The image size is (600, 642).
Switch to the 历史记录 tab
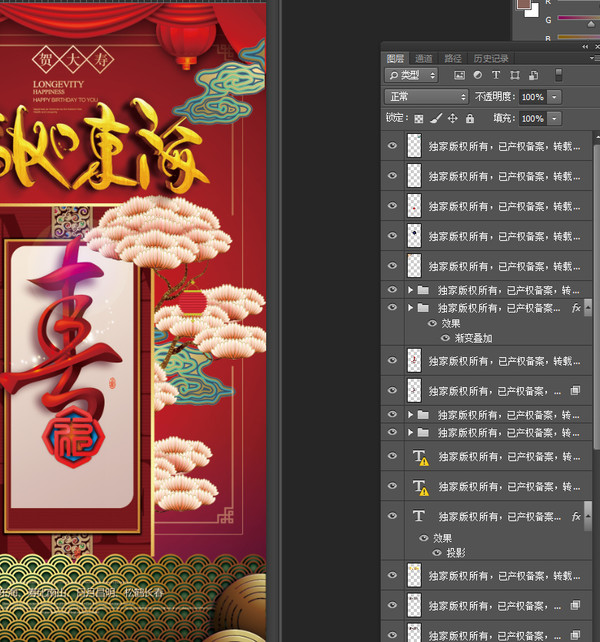pyautogui.click(x=491, y=59)
